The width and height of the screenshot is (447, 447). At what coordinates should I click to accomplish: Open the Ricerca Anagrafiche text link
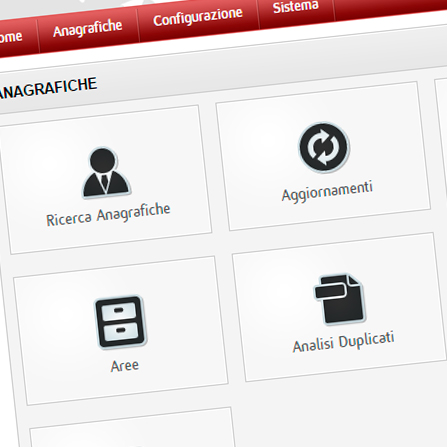point(108,215)
